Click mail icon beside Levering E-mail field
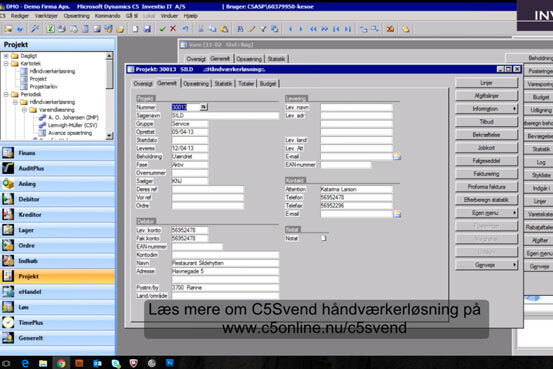 (397, 156)
